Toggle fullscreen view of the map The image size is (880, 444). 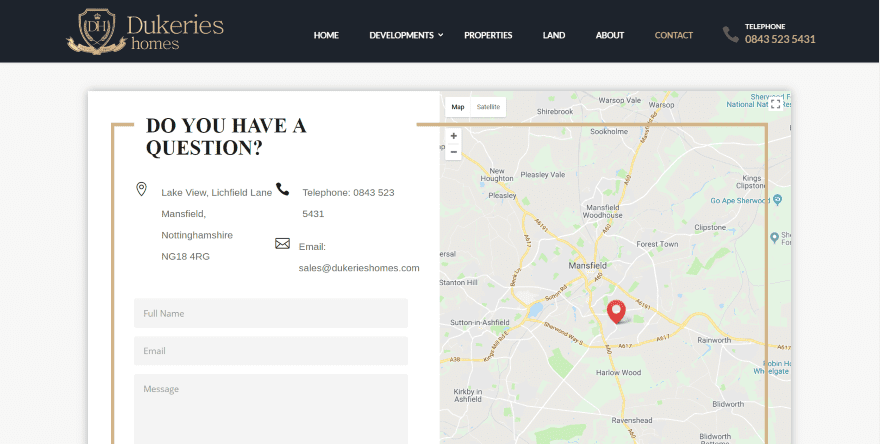(x=775, y=104)
